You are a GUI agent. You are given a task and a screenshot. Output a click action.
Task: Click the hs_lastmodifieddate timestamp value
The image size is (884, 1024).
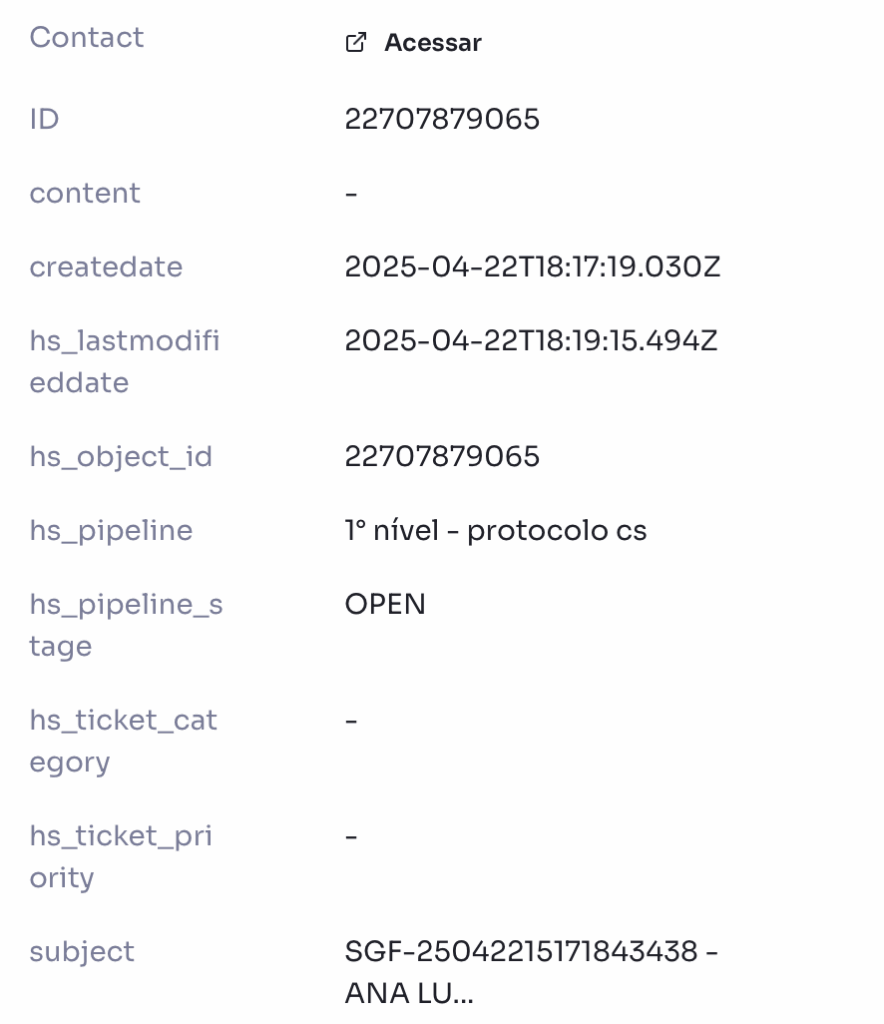531,340
